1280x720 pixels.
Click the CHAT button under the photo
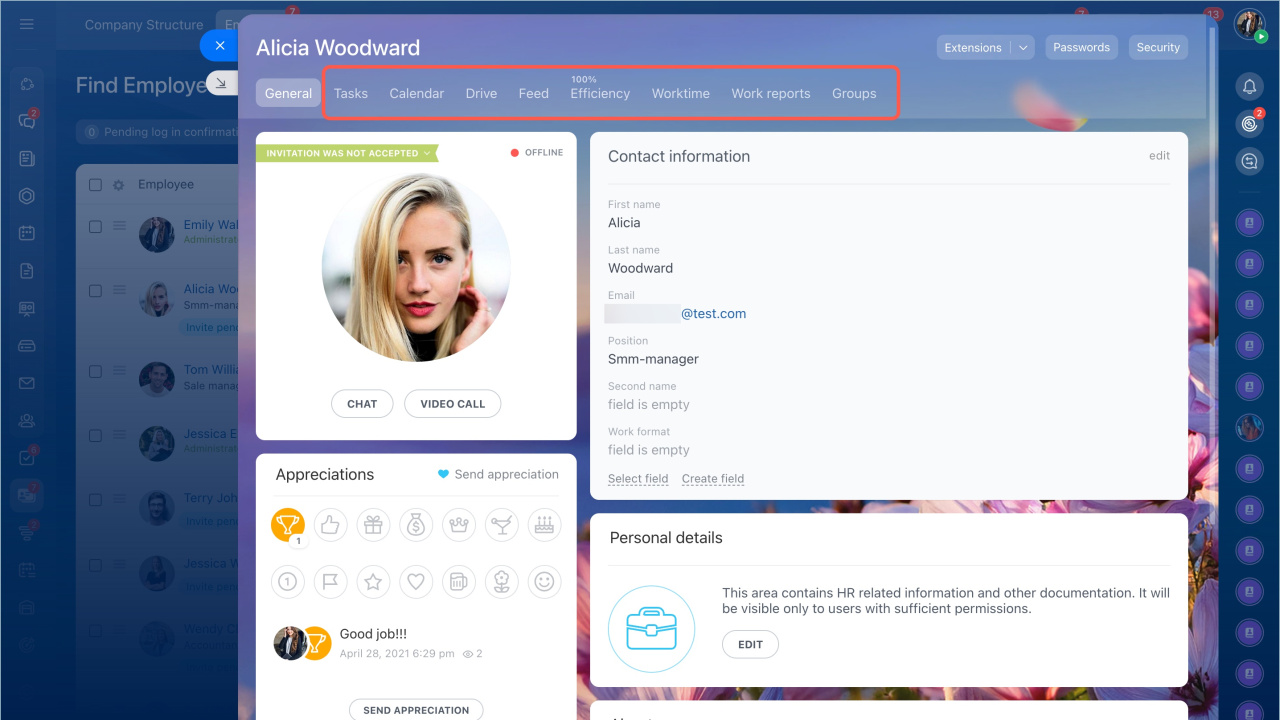pos(362,404)
